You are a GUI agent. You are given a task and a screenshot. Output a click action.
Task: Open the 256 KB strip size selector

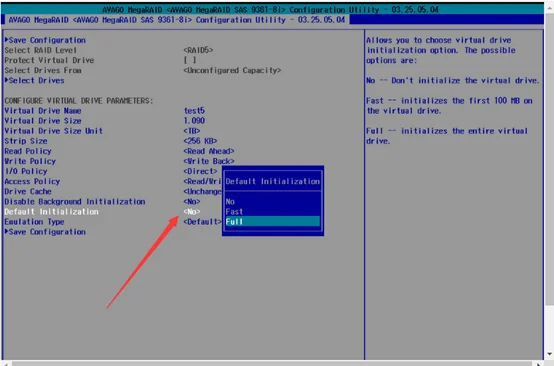pos(200,141)
